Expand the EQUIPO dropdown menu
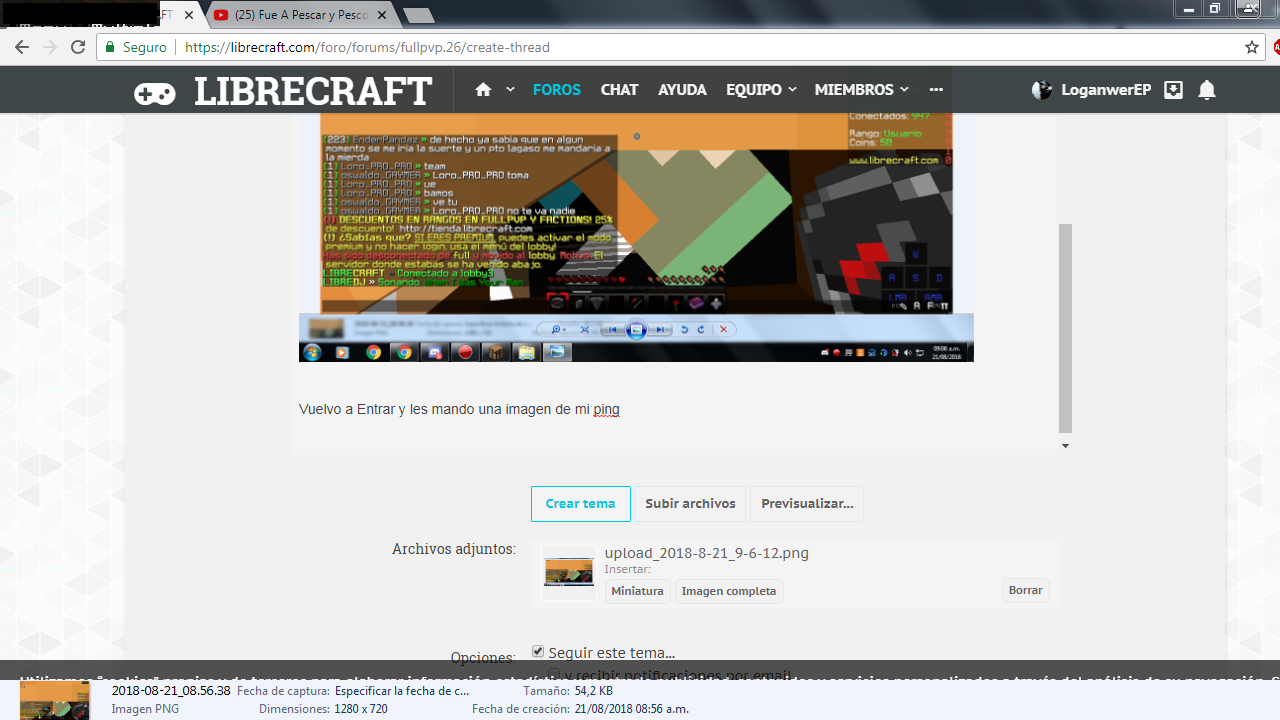Screen dimensions: 1280x720 [761, 90]
